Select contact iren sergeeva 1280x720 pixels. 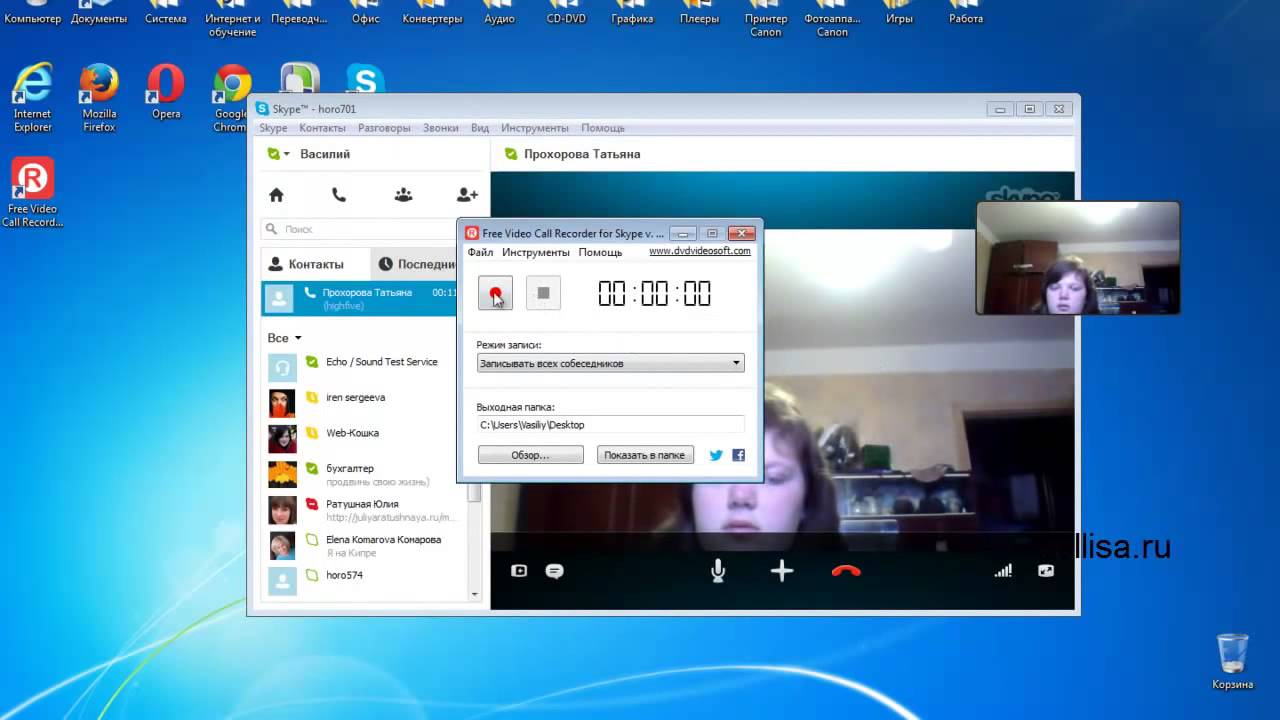(364, 401)
